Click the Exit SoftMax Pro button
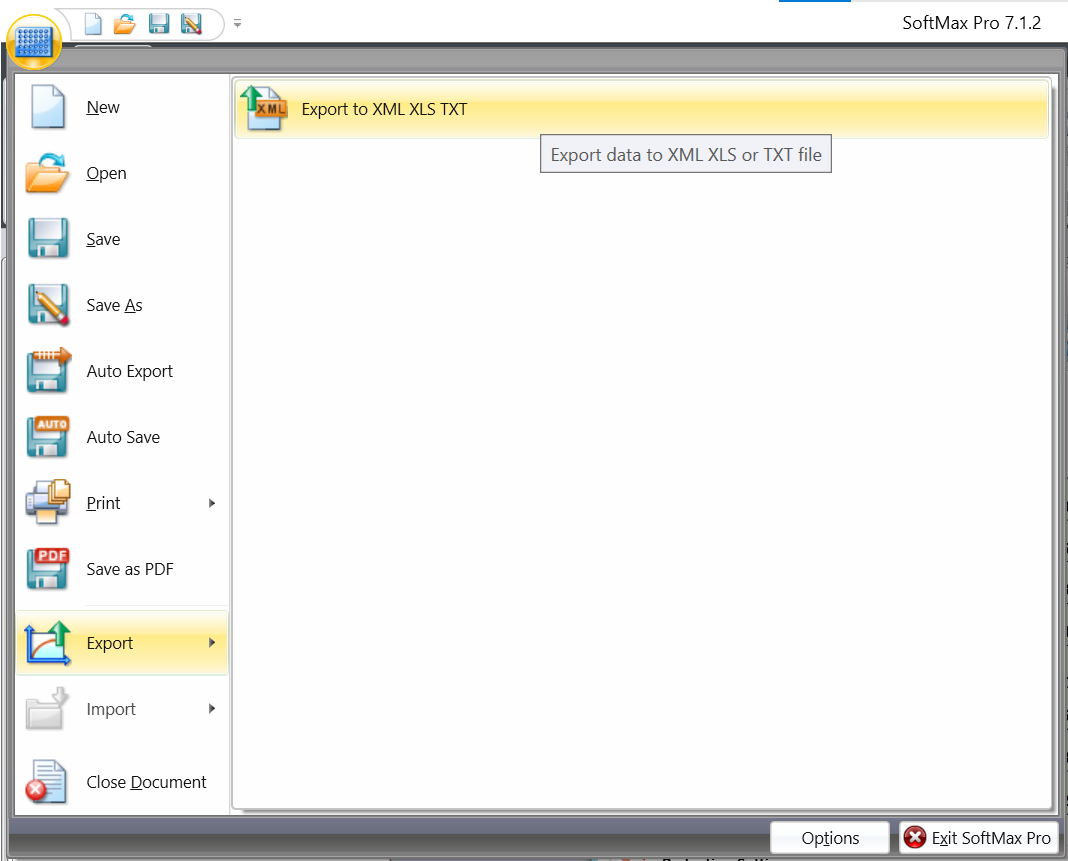1068x861 pixels. (x=979, y=838)
